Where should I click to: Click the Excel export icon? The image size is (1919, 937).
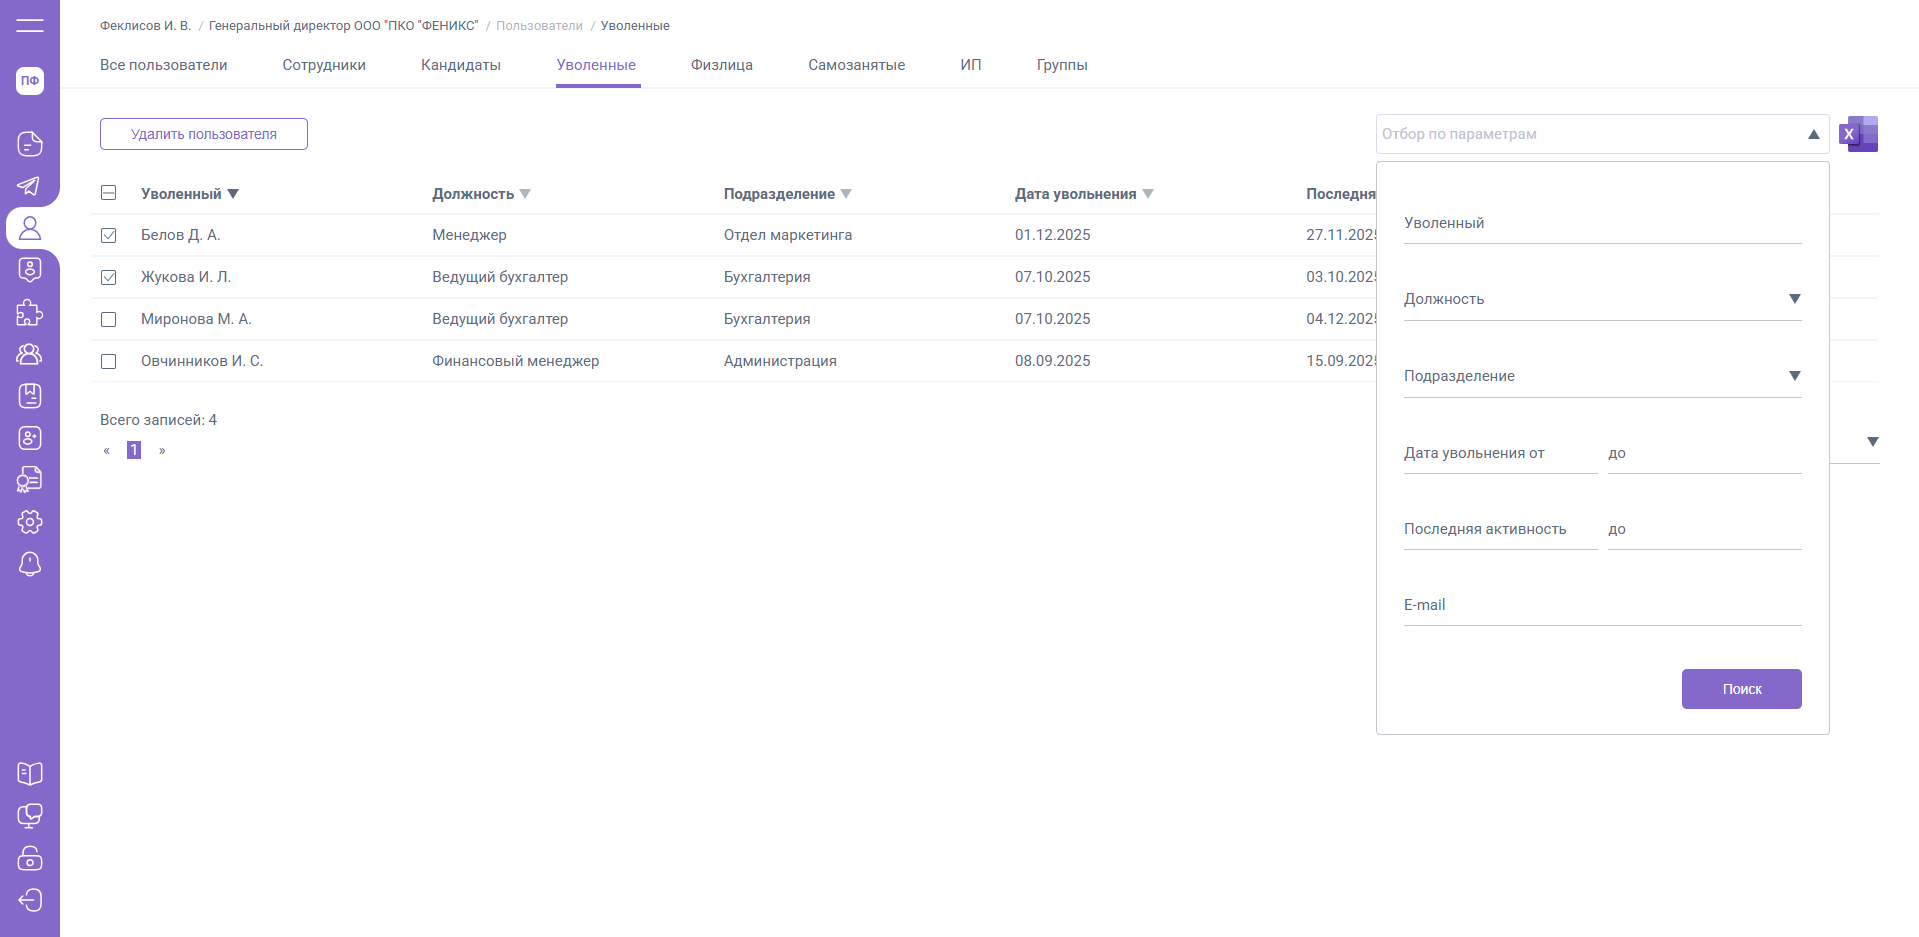(1858, 134)
